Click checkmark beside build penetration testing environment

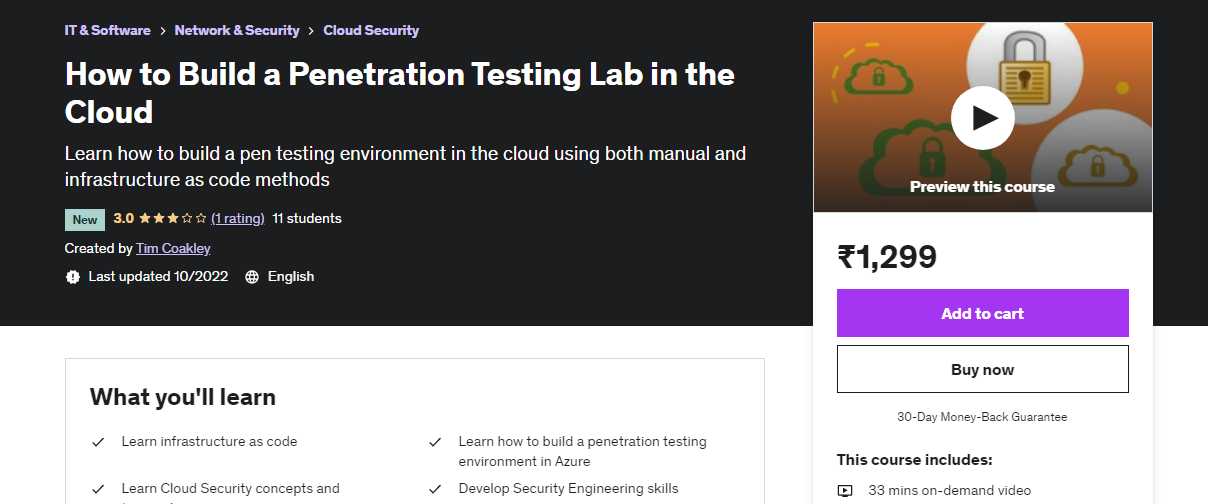(435, 442)
